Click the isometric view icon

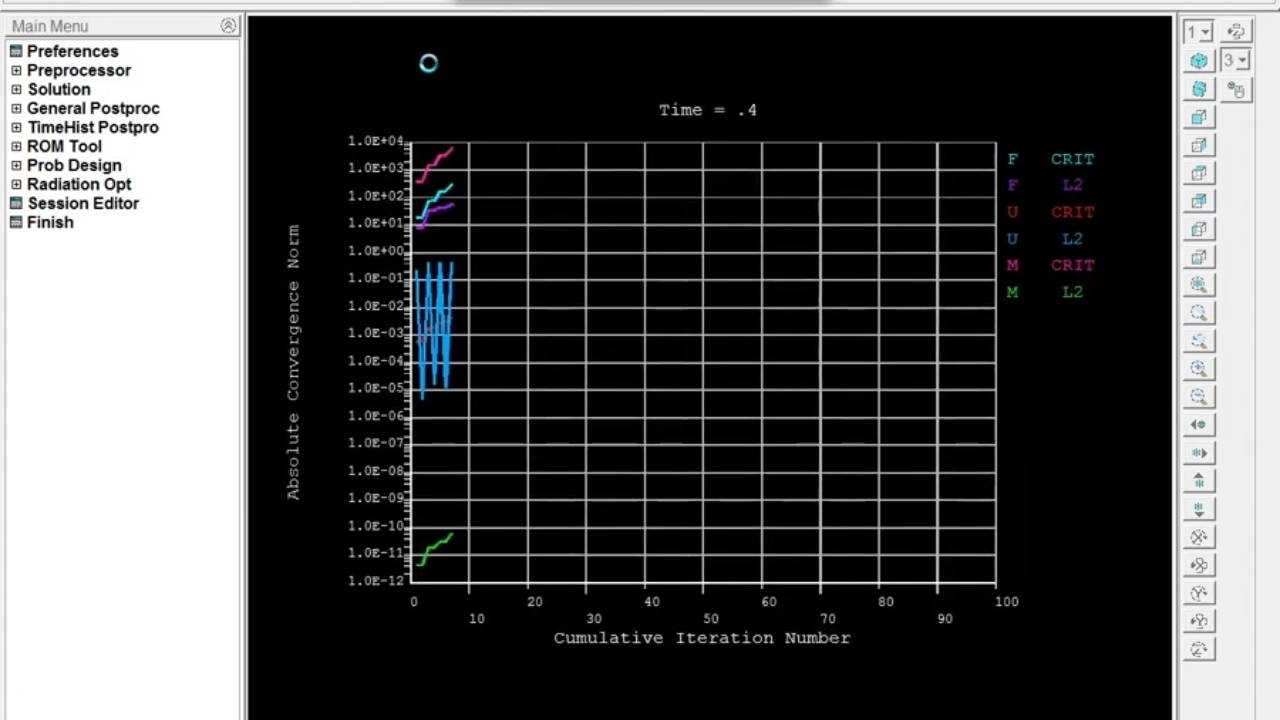[x=1199, y=61]
